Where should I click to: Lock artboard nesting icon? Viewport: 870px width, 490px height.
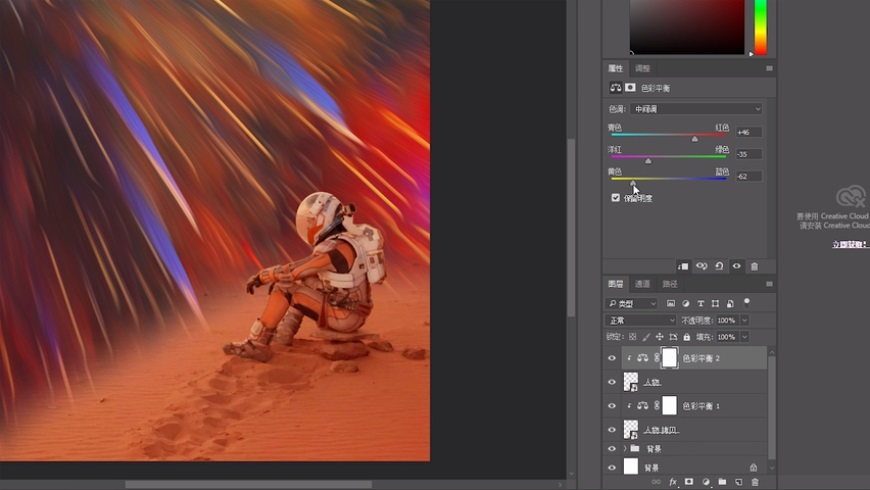(673, 337)
